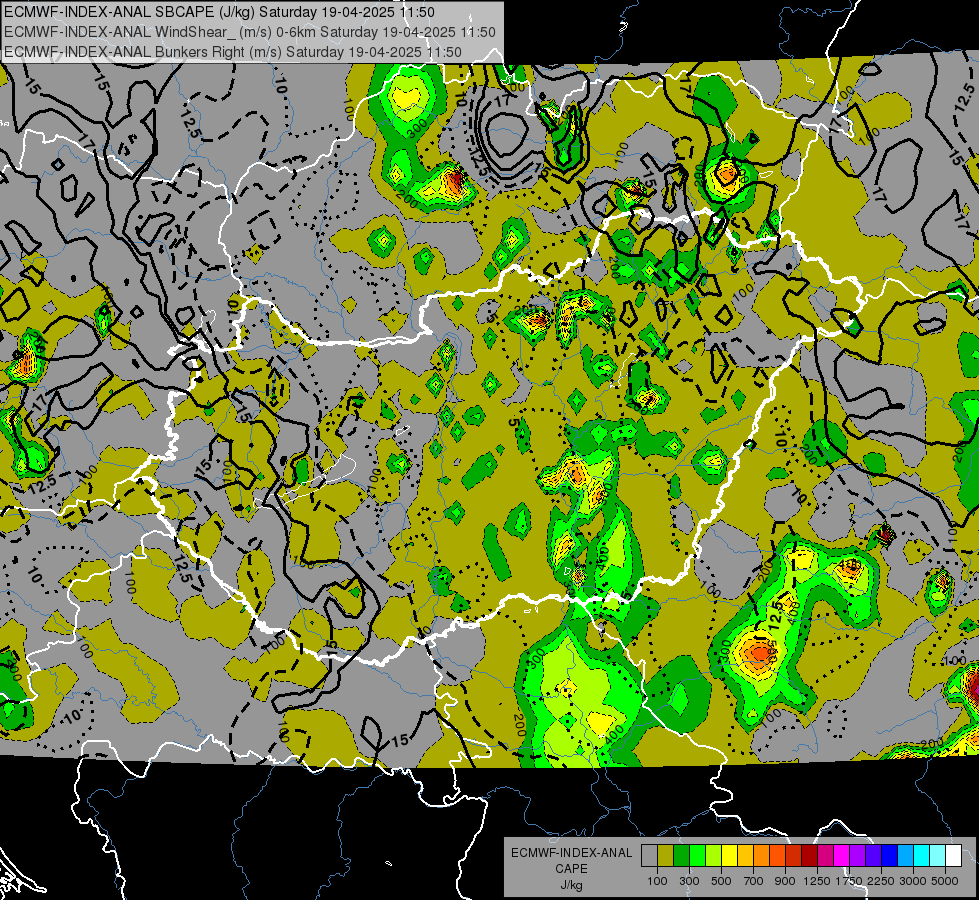Click the olive 100-200 legend swatch
979x900 pixels.
(666, 856)
